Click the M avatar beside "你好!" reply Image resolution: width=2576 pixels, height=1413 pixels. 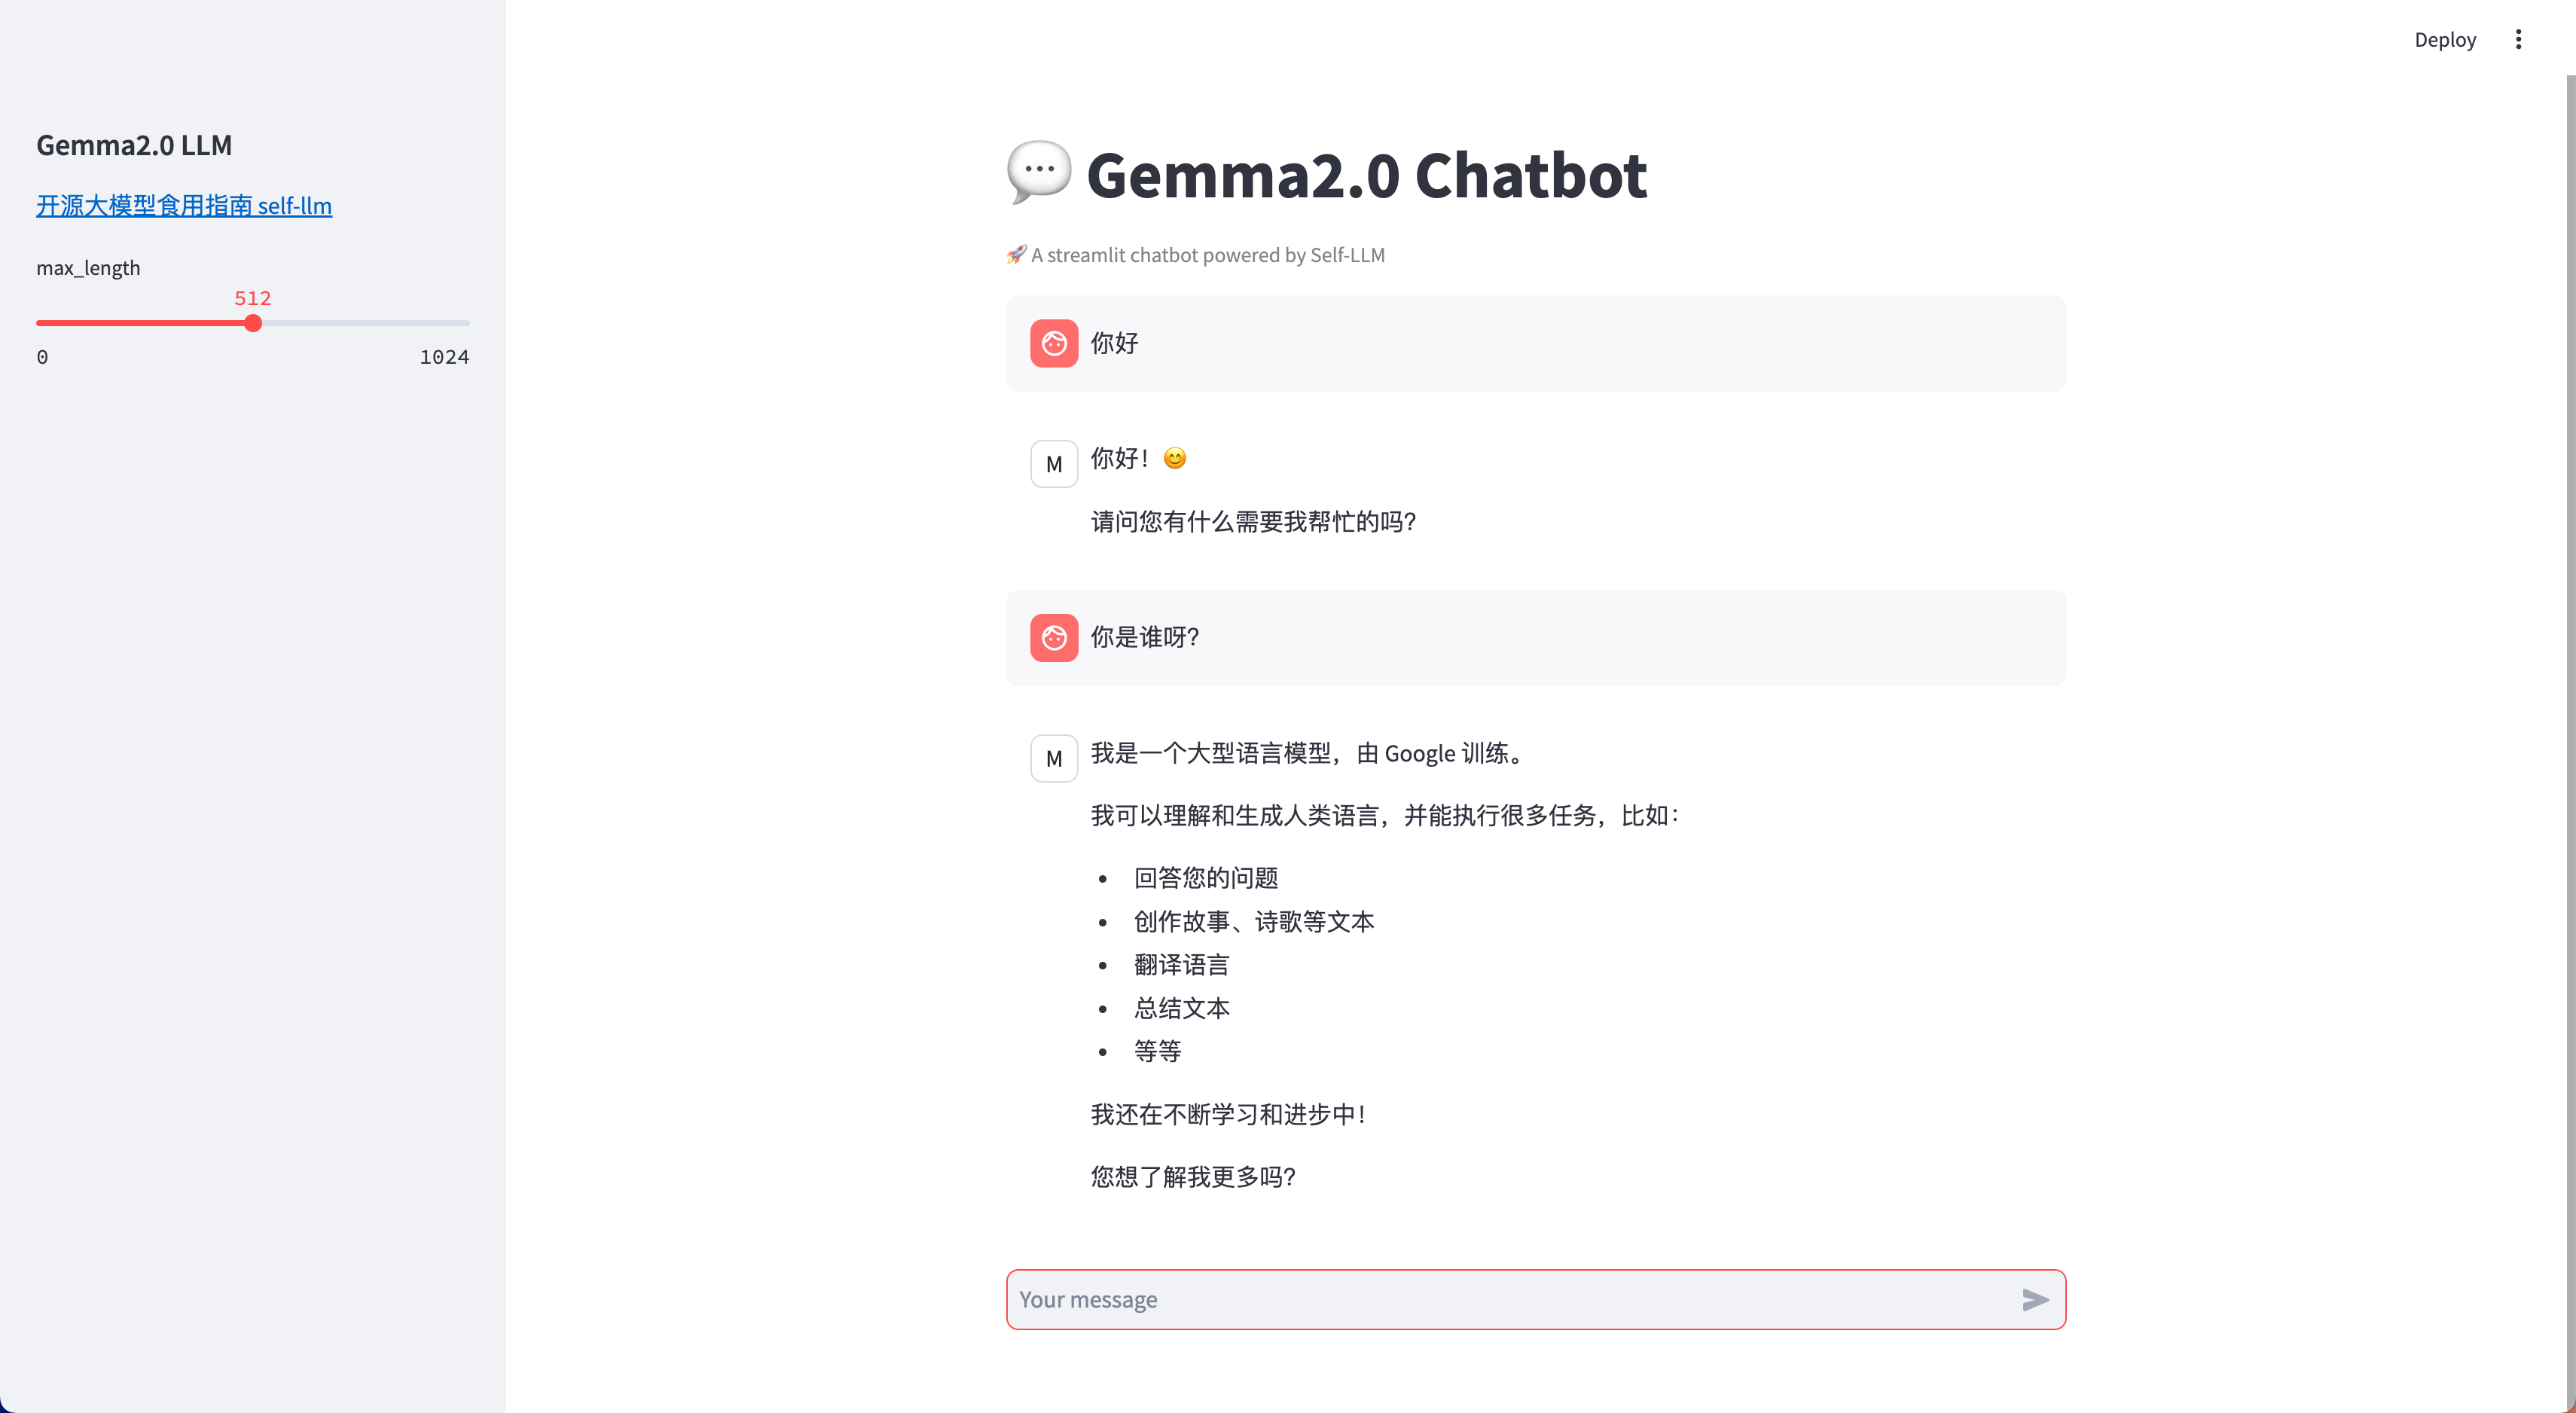pyautogui.click(x=1054, y=464)
